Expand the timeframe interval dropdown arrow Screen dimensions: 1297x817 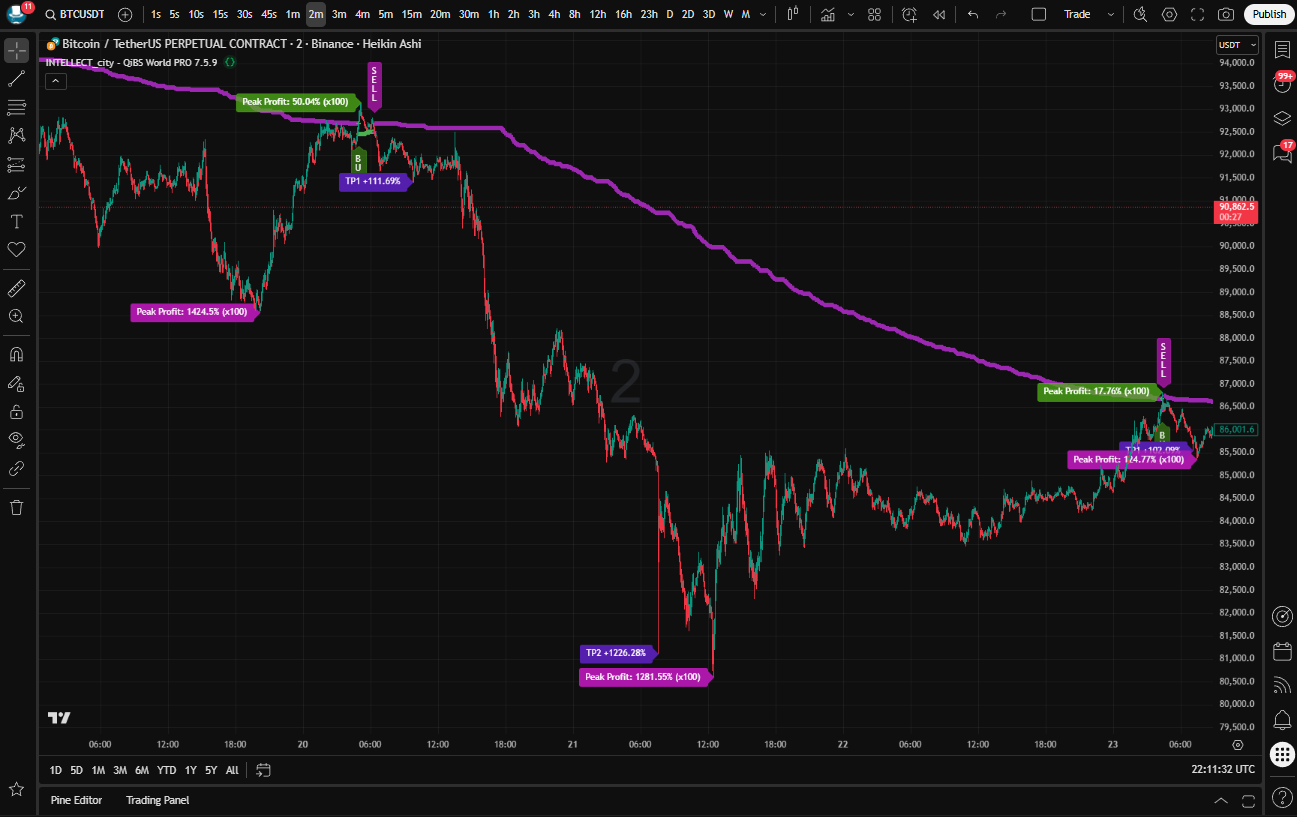point(764,14)
